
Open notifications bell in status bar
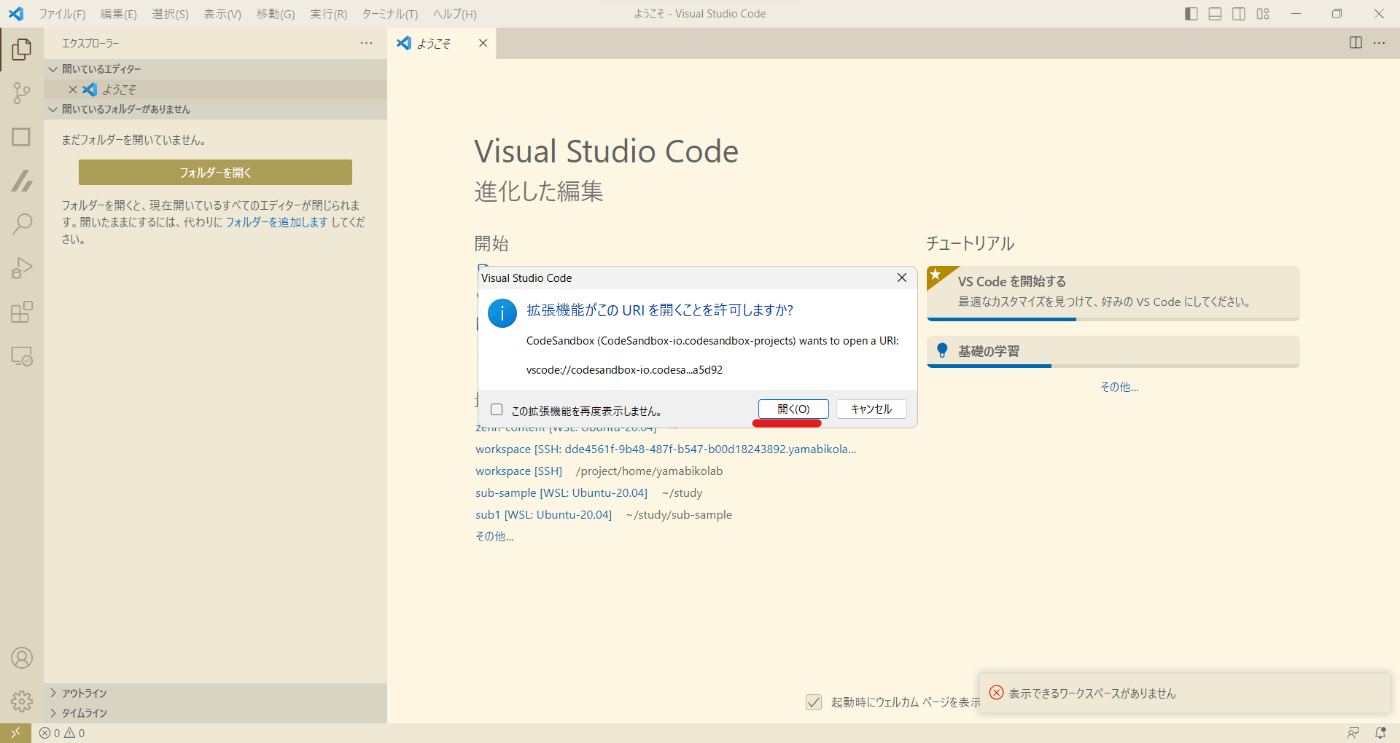[1381, 733]
